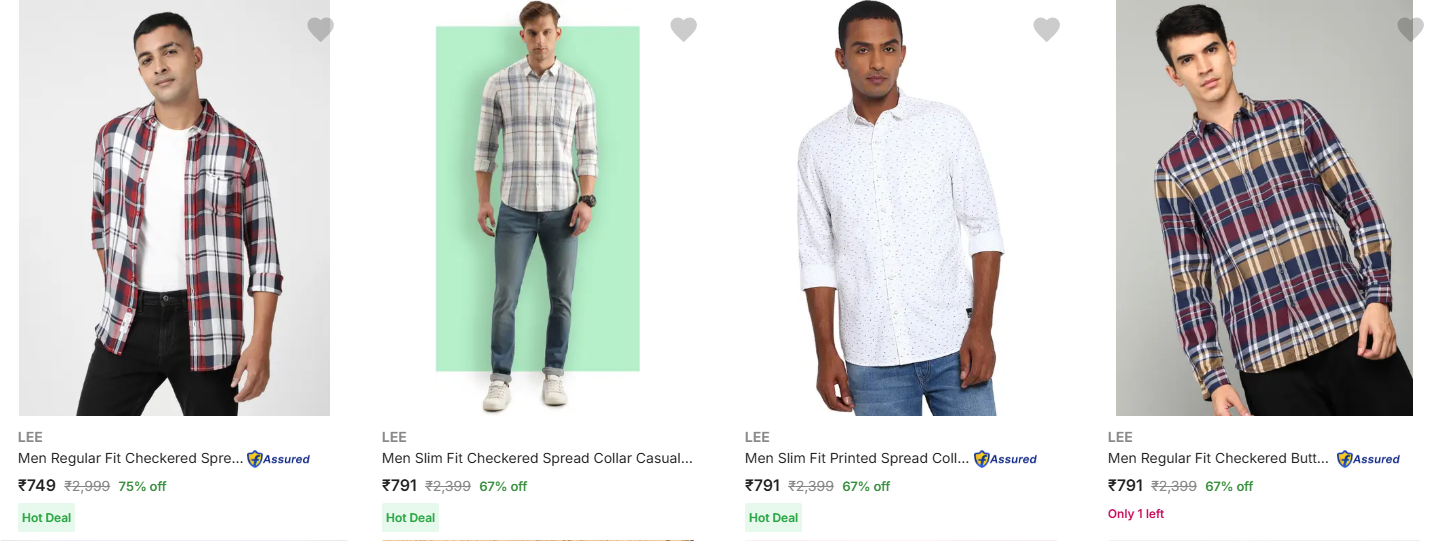
Task: Toggle wishlist heart on maroon navy checkered shirt
Action: pos(1410,30)
